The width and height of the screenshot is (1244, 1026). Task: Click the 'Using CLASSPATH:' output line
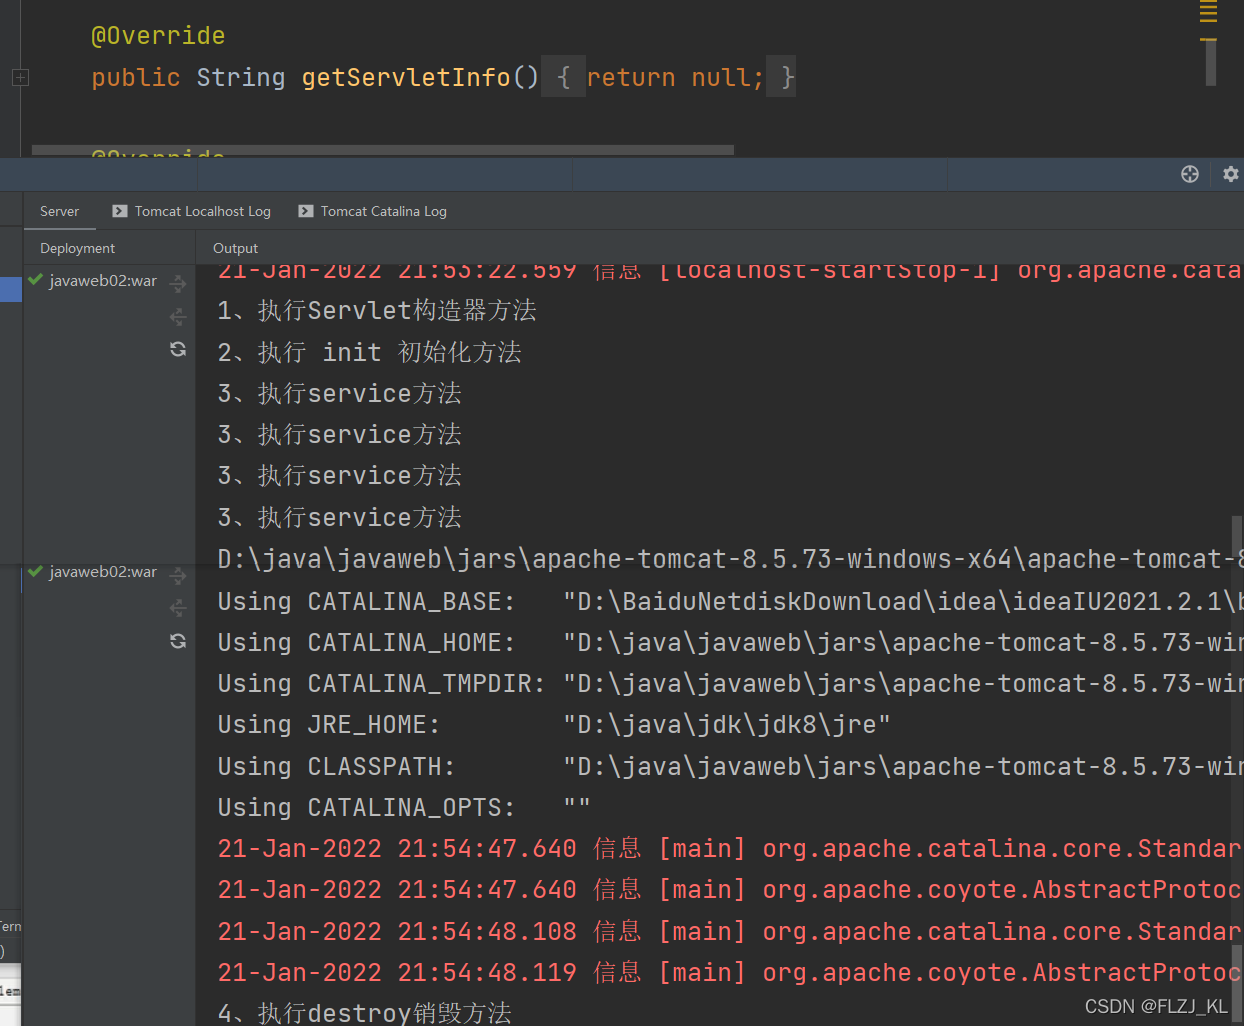tap(730, 766)
